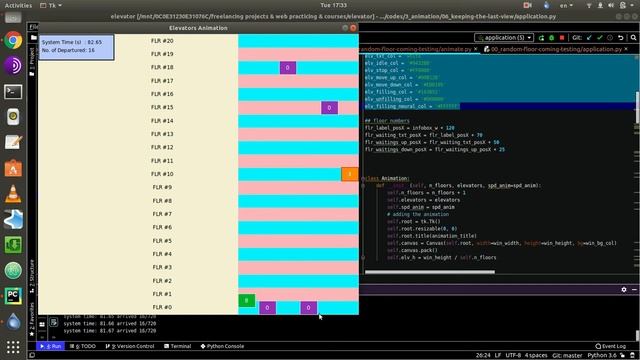
Task: Open the Event Log
Action: [x=610, y=346]
